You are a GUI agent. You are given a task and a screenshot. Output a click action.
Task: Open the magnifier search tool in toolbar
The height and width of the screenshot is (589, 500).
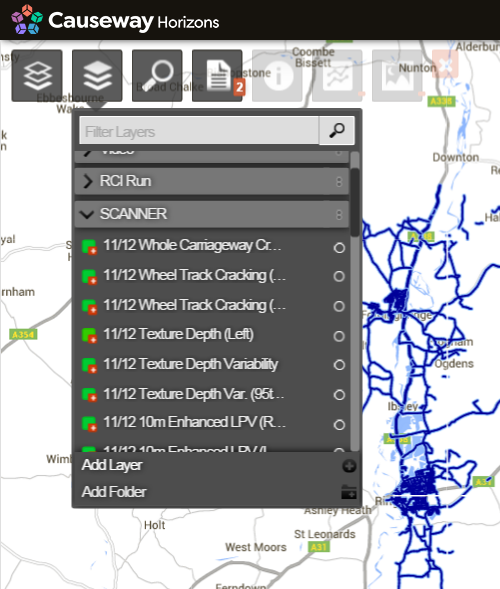pos(157,76)
